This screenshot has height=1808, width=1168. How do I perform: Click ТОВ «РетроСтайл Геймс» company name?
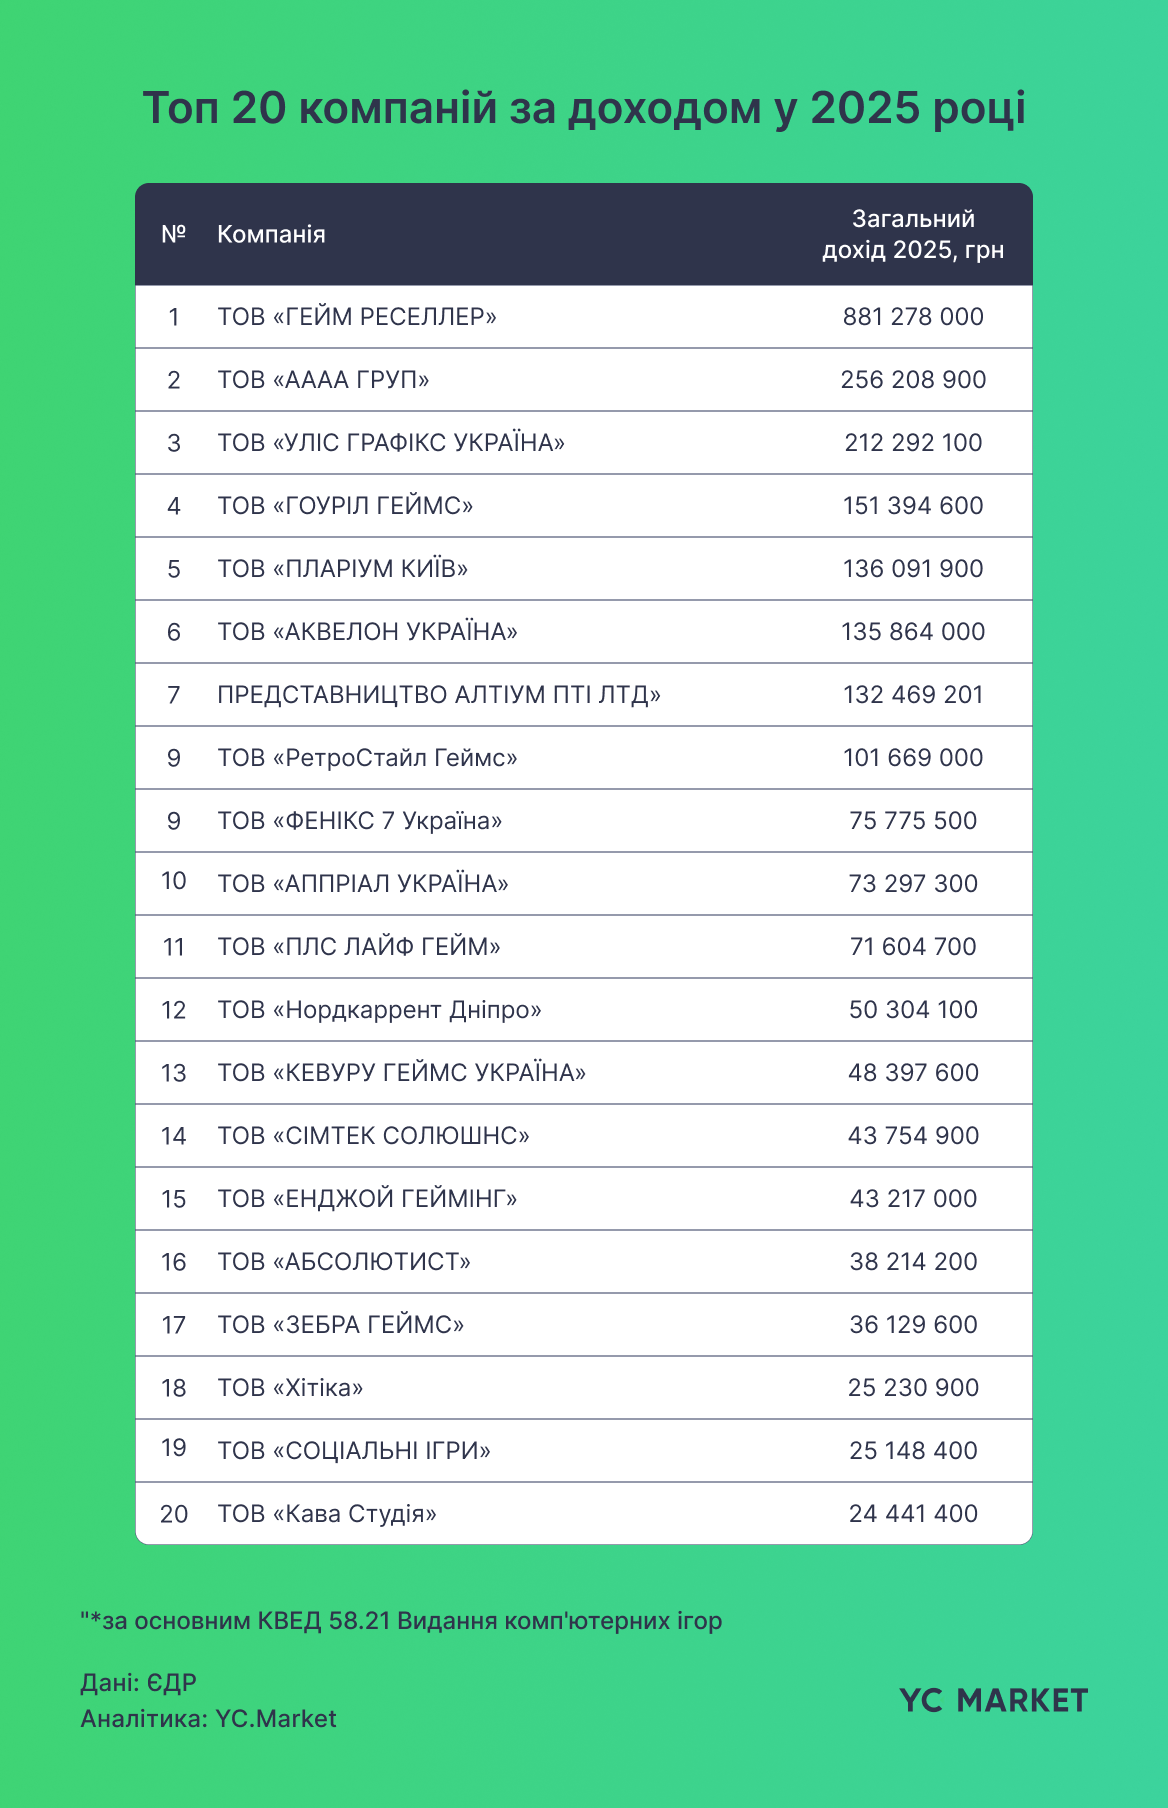click(367, 758)
